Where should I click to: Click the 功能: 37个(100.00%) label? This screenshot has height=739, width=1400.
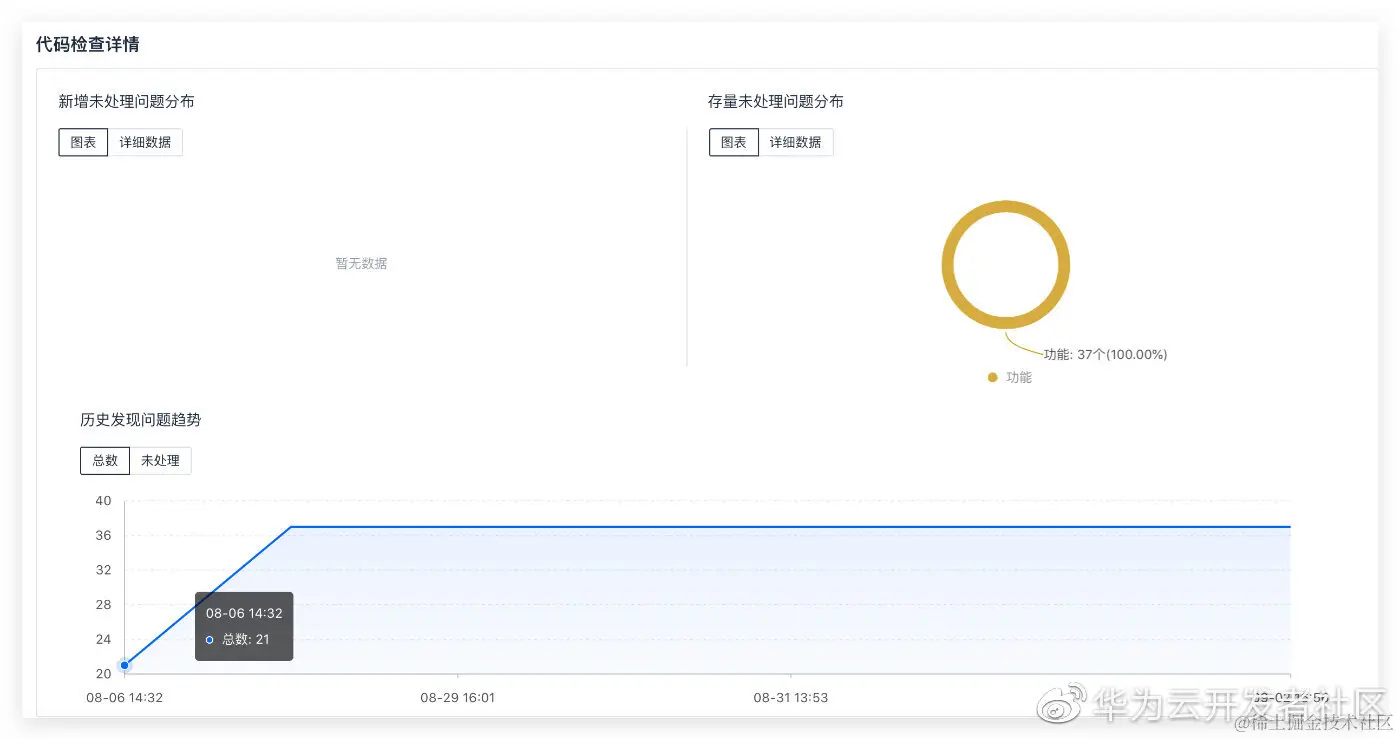tap(1104, 354)
